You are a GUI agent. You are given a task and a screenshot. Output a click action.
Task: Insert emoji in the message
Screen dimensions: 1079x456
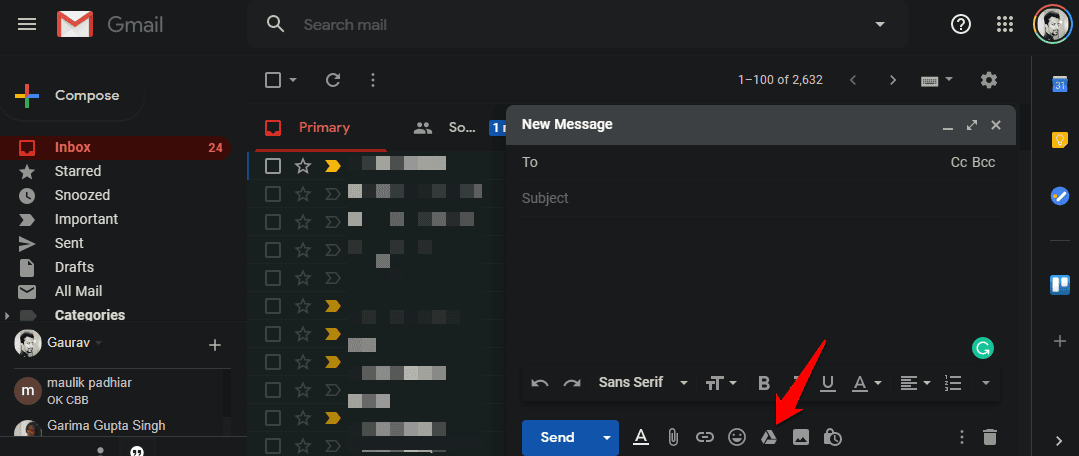coord(737,437)
